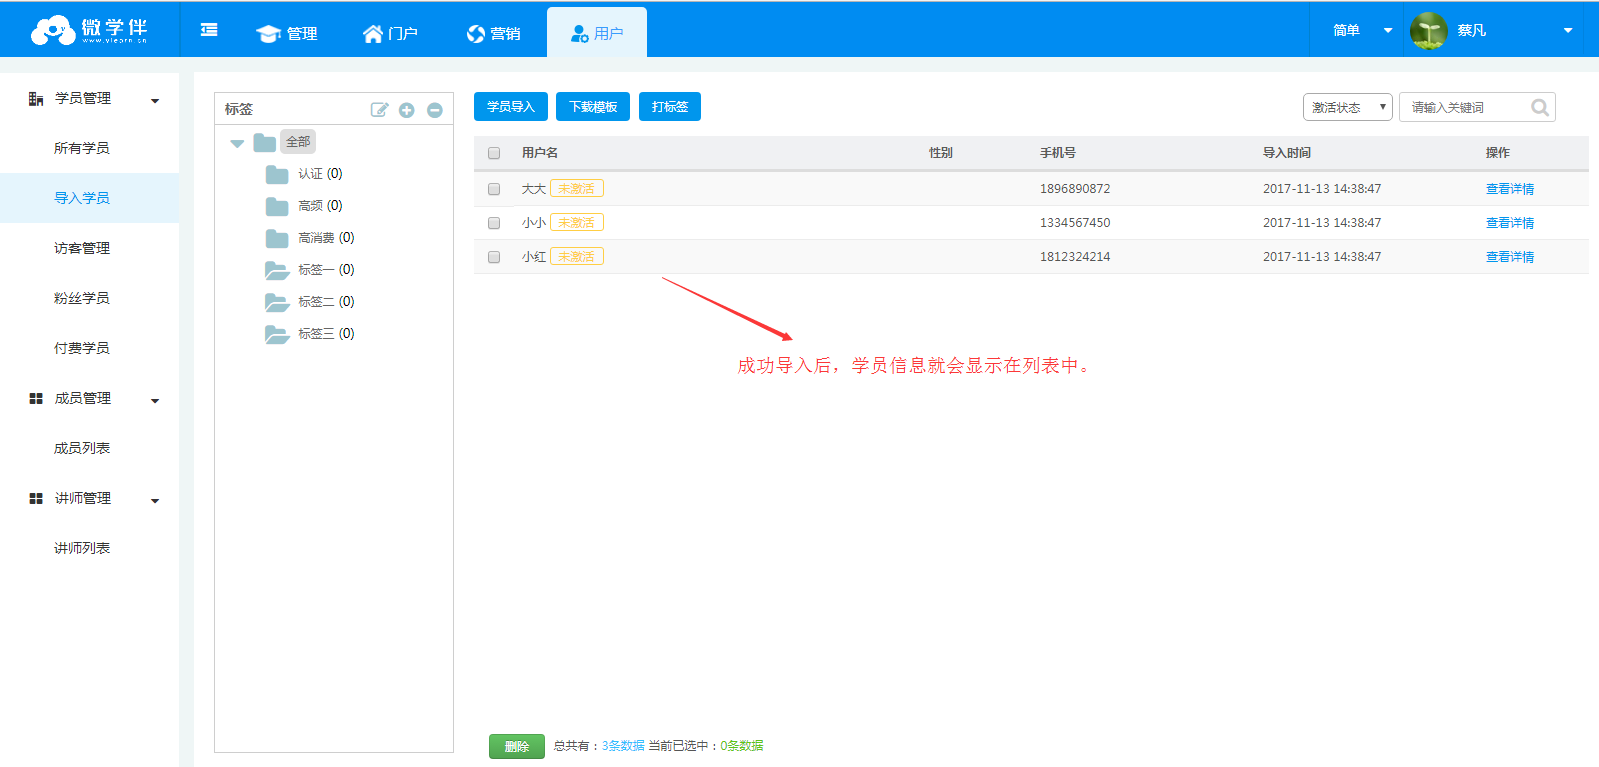This screenshot has height=767, width=1599.
Task: Toggle the sidebar collapse menu icon
Action: coord(209,31)
